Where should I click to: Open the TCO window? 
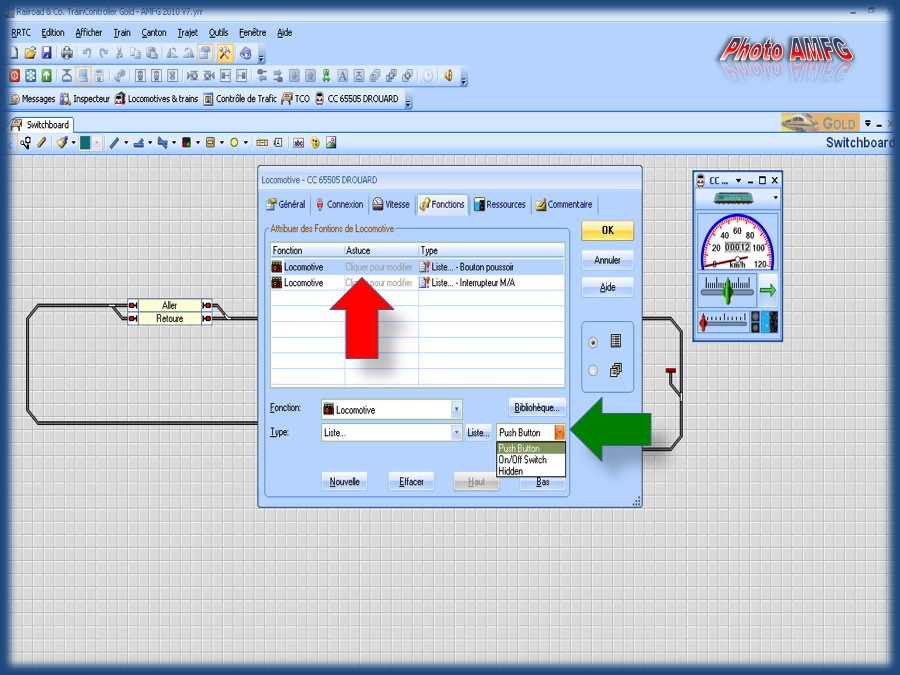point(296,99)
